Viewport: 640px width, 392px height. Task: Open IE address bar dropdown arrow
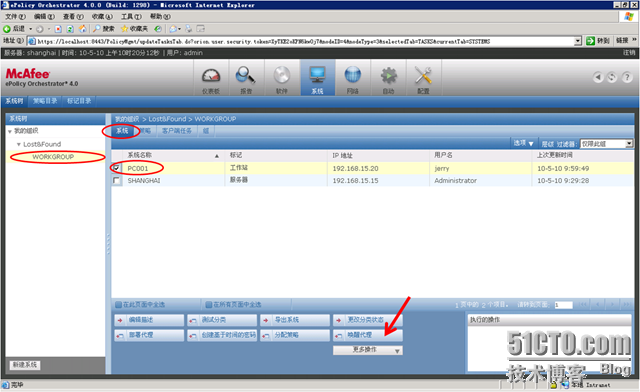[x=578, y=41]
